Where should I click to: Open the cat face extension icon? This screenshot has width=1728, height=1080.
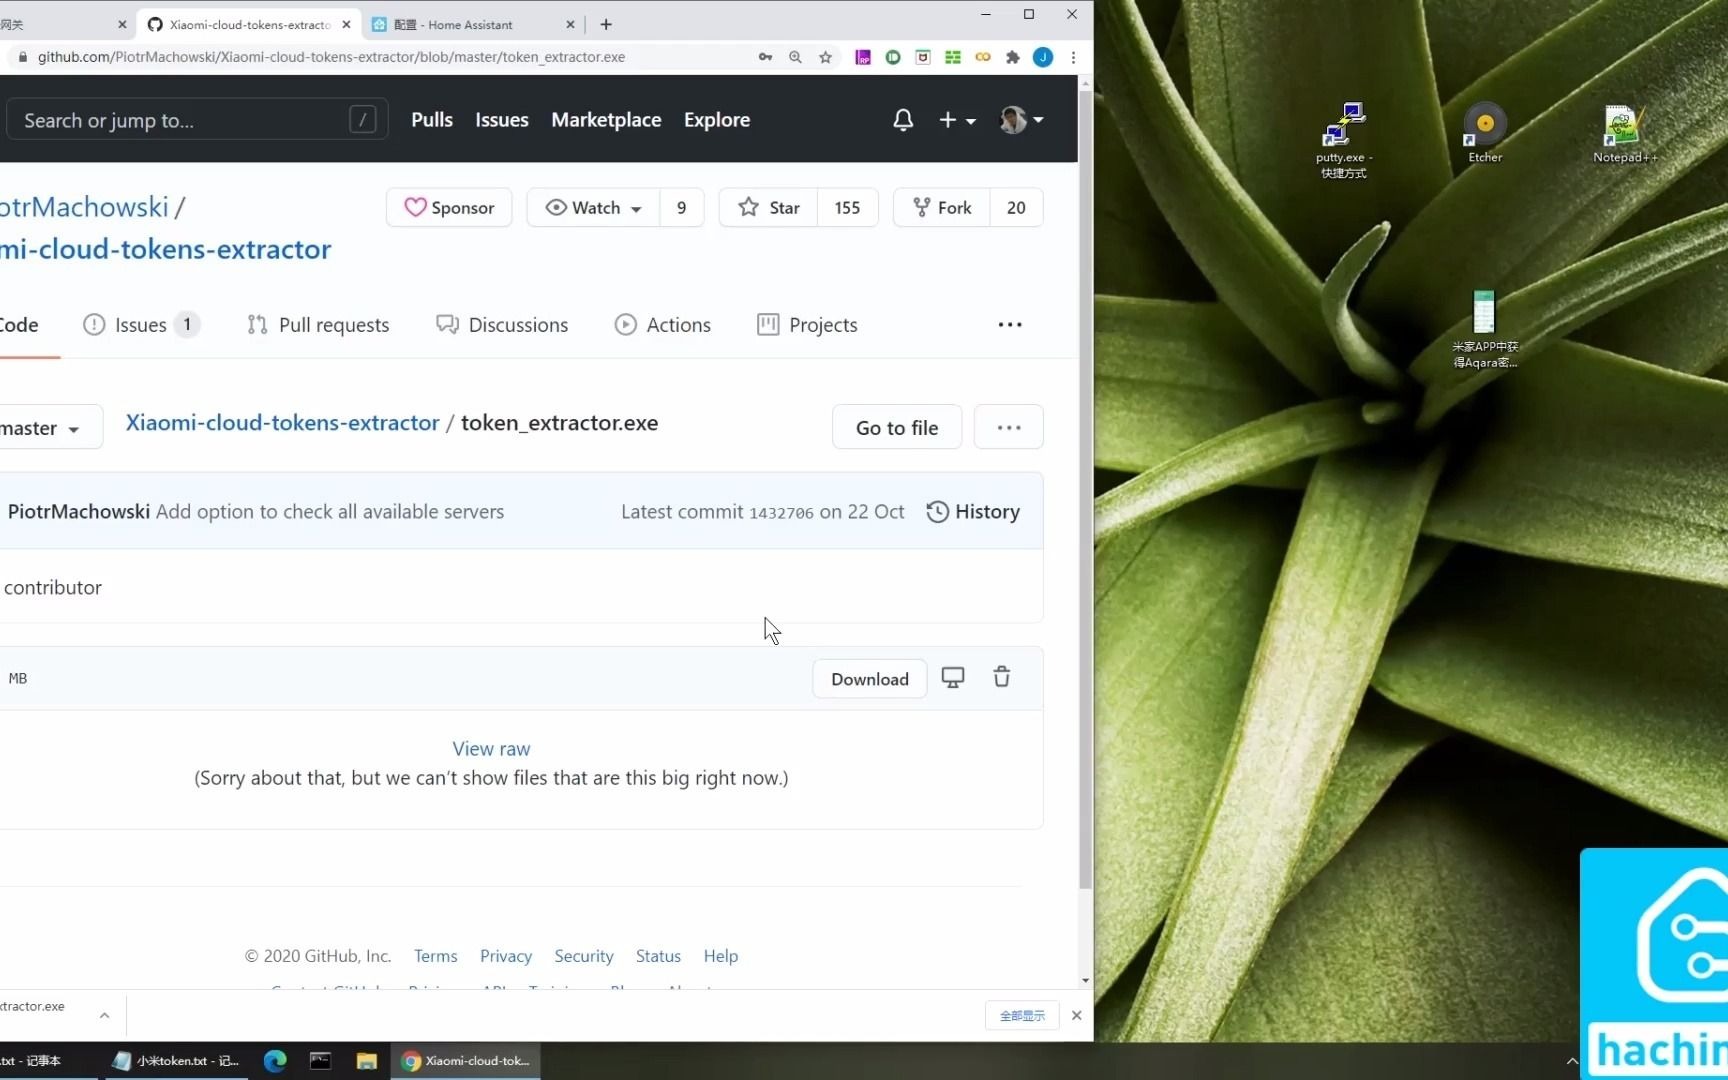click(923, 57)
